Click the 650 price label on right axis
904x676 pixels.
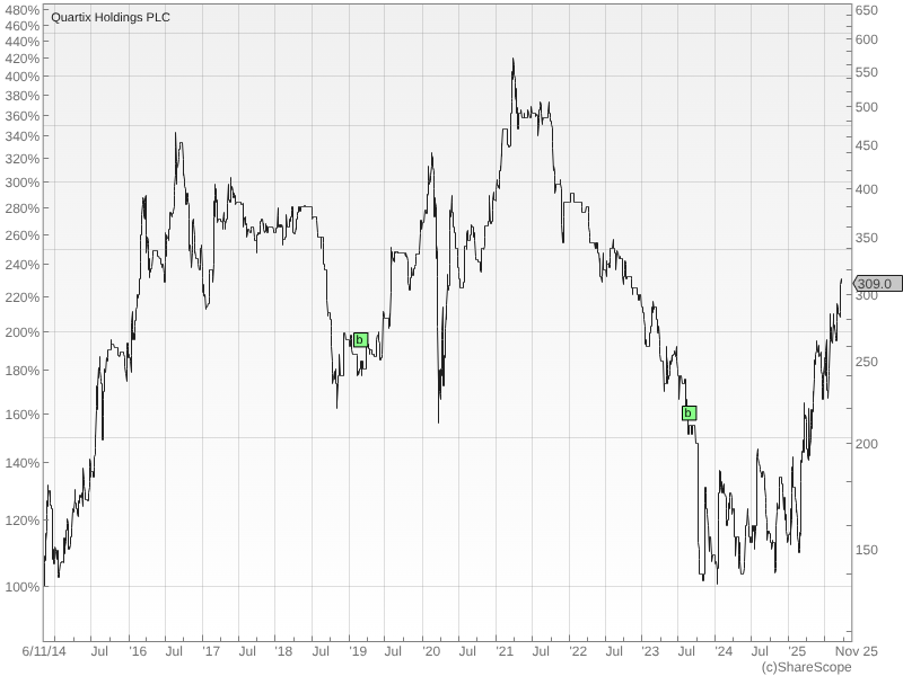(x=866, y=10)
